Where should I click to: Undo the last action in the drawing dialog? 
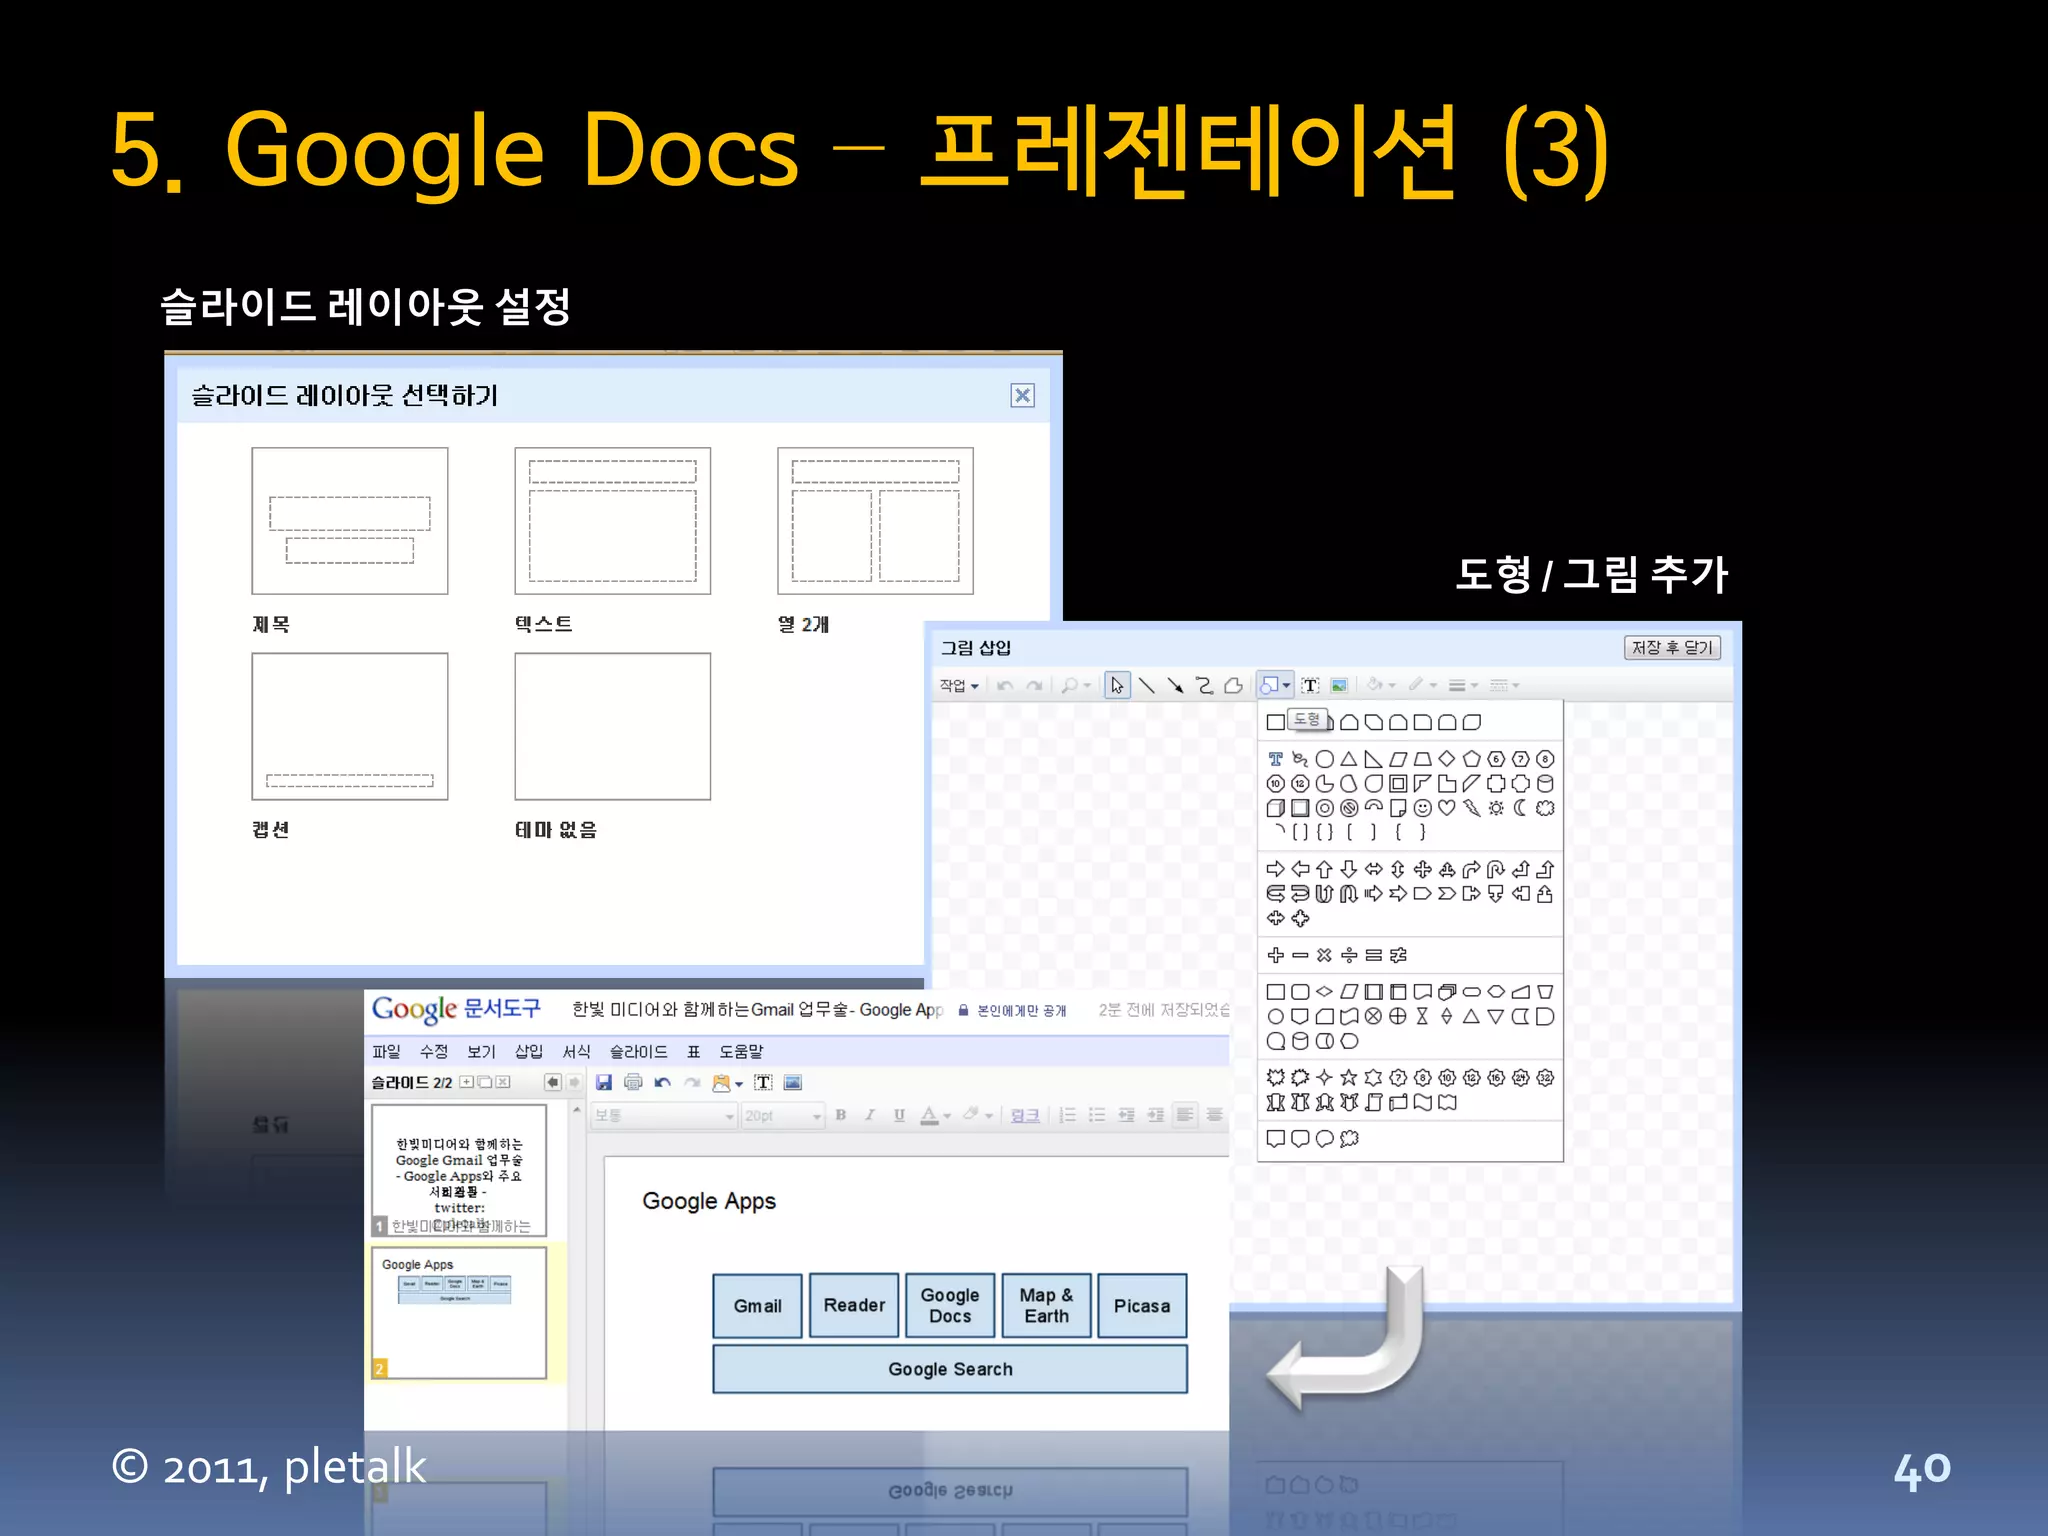[x=1005, y=685]
